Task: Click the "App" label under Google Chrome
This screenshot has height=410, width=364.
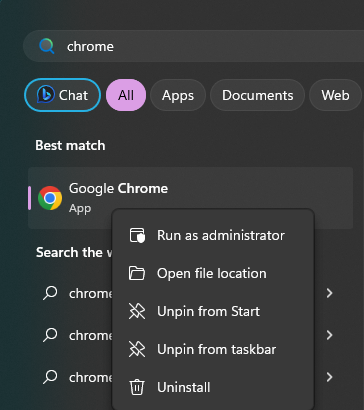Action: click(x=80, y=208)
